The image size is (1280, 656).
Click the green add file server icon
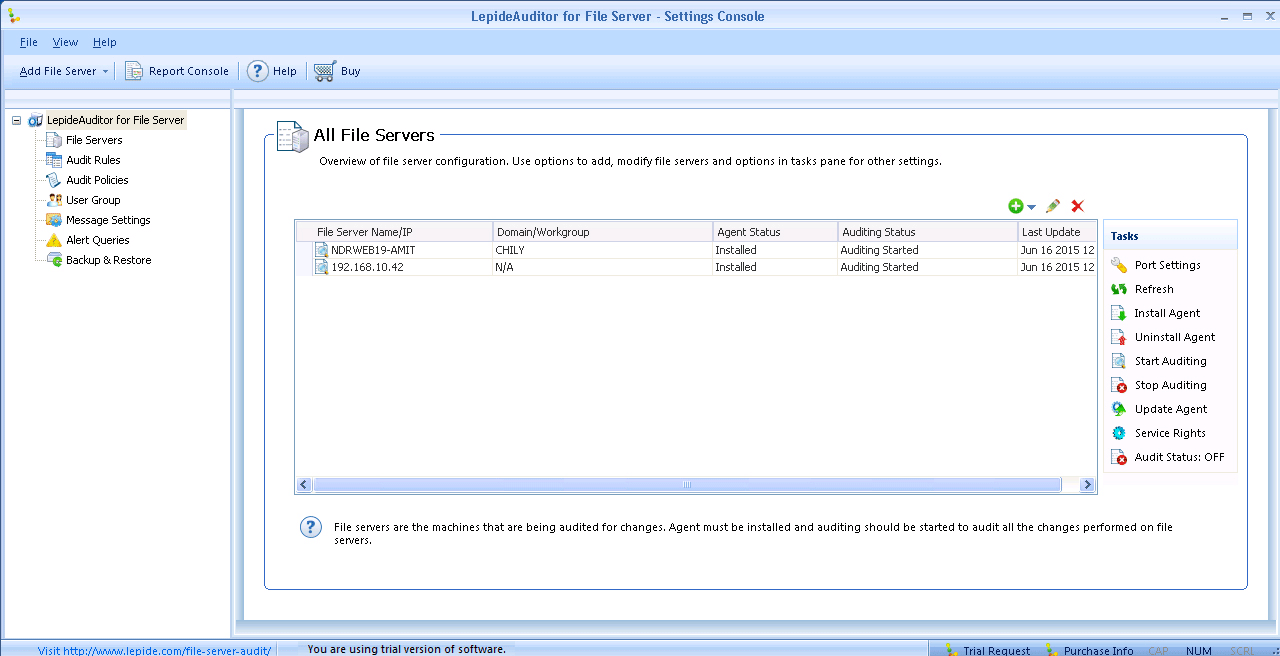coord(1016,206)
